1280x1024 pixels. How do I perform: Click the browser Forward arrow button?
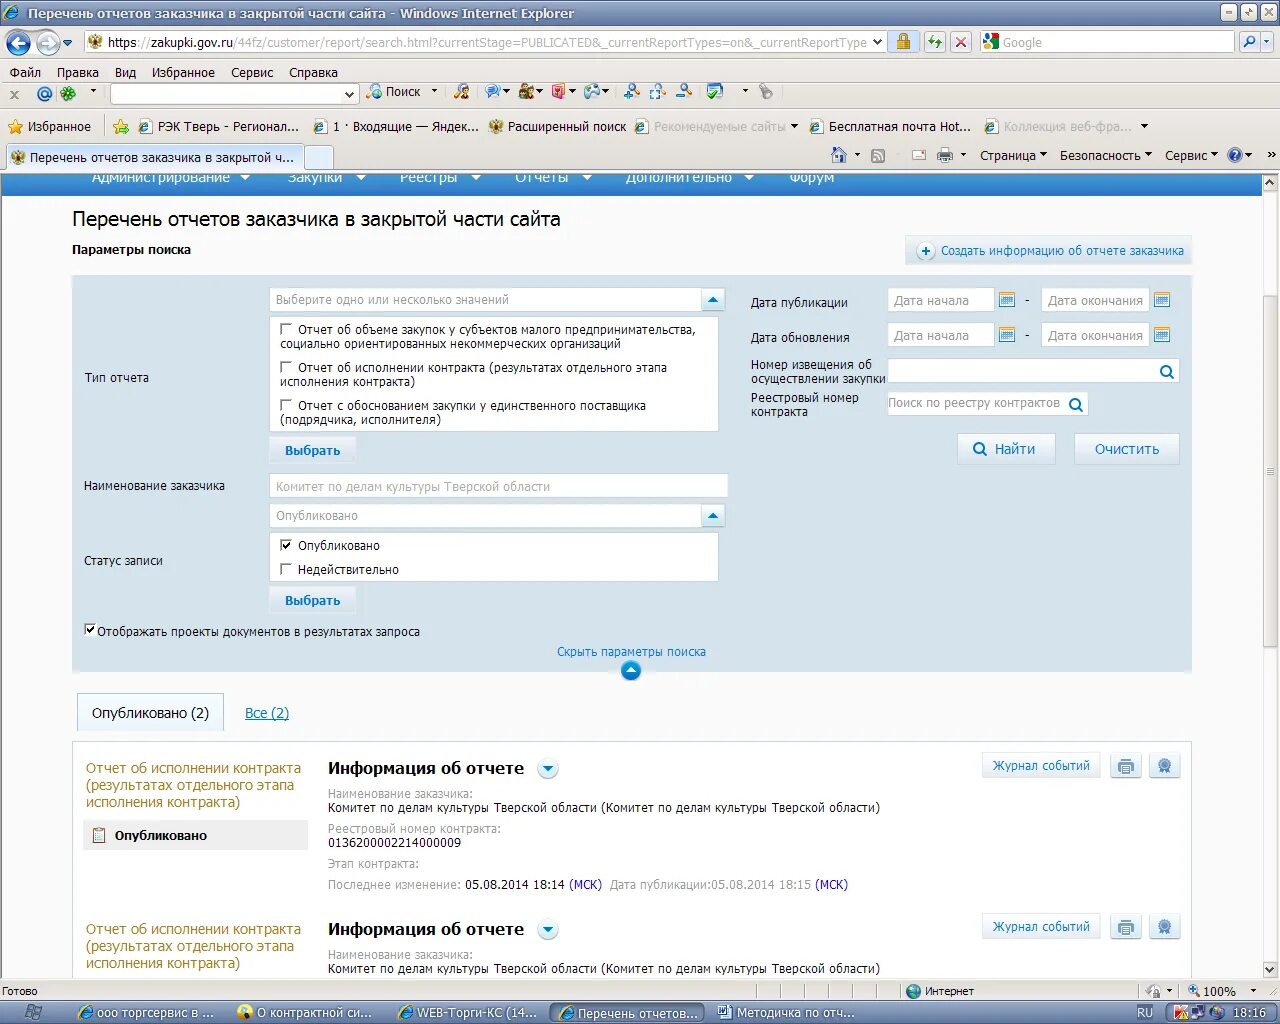point(47,43)
